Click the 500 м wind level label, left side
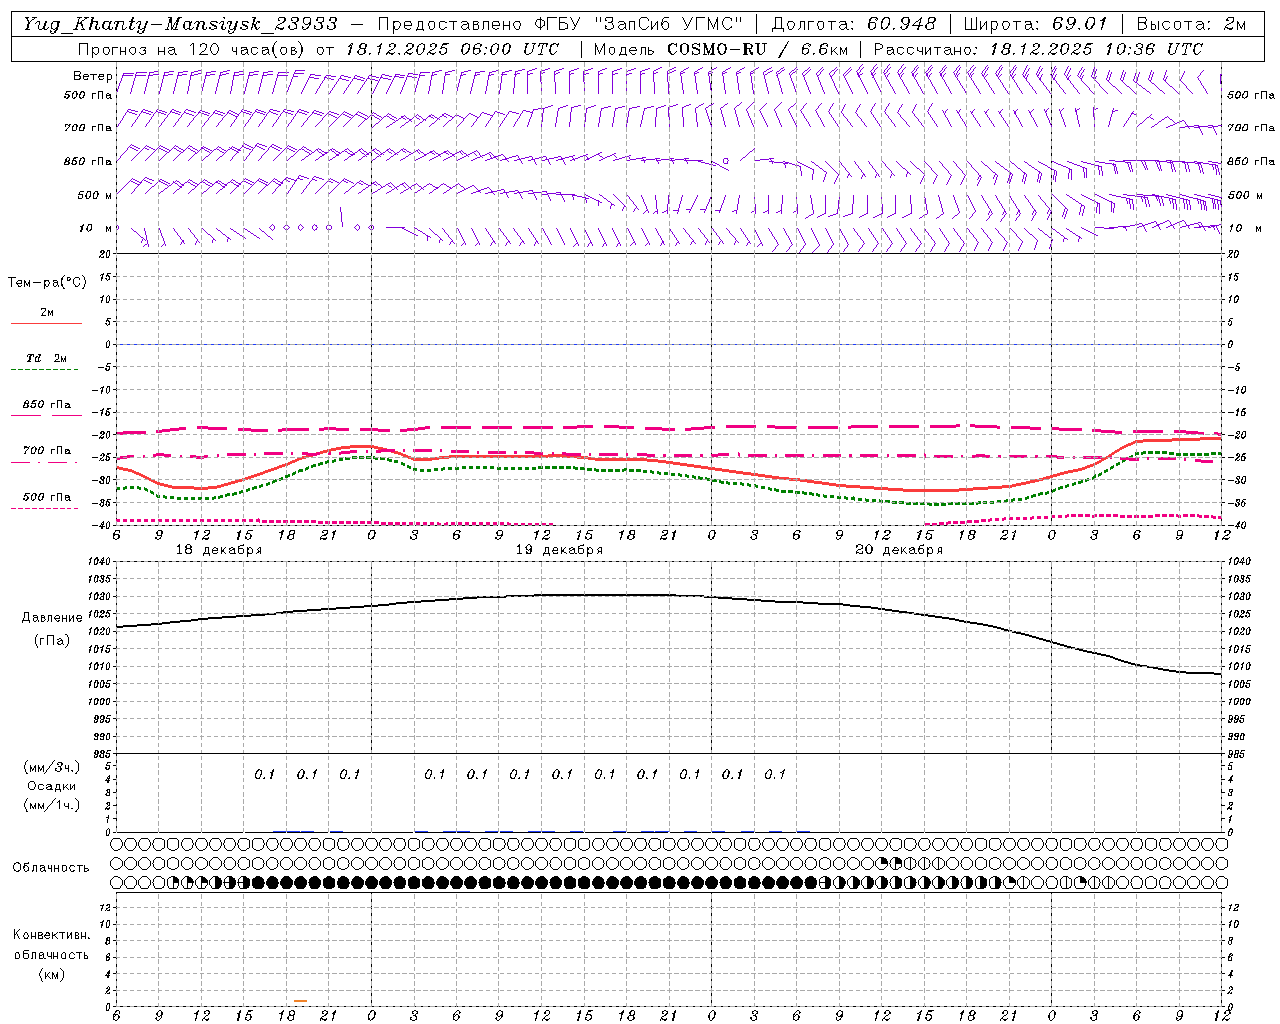The height and width of the screenshot is (1024, 1280). [x=95, y=195]
